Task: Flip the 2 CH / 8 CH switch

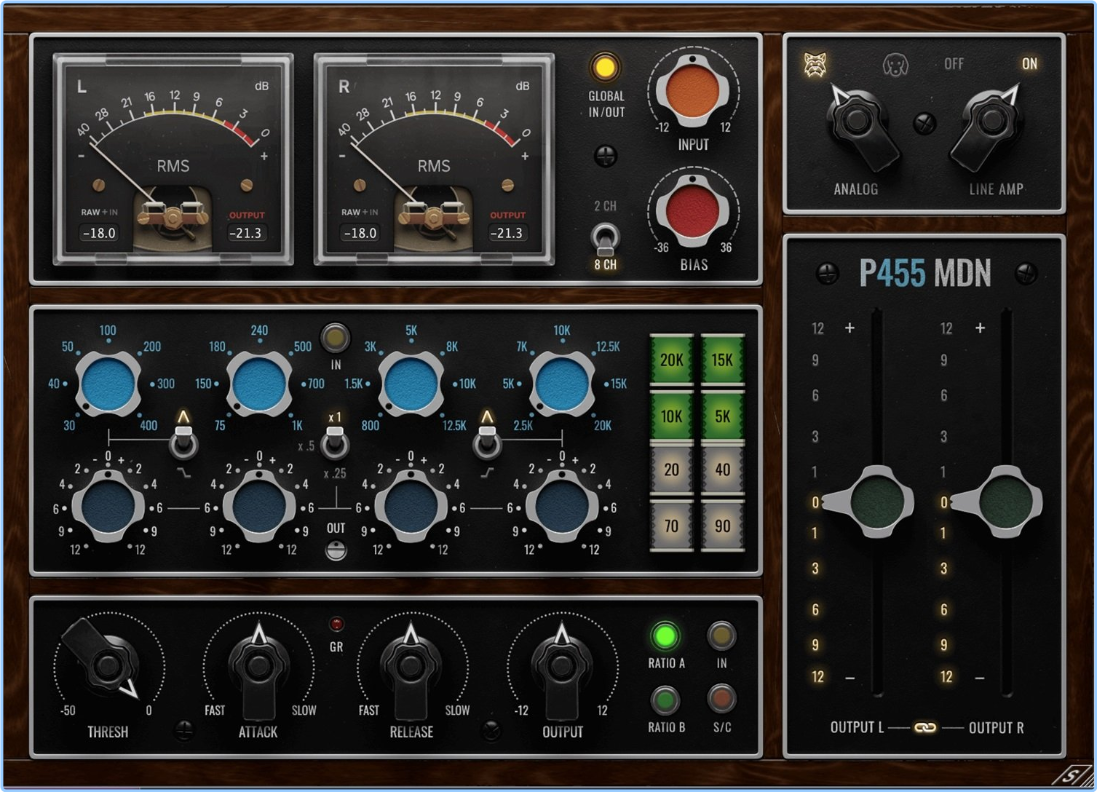Action: pos(605,239)
